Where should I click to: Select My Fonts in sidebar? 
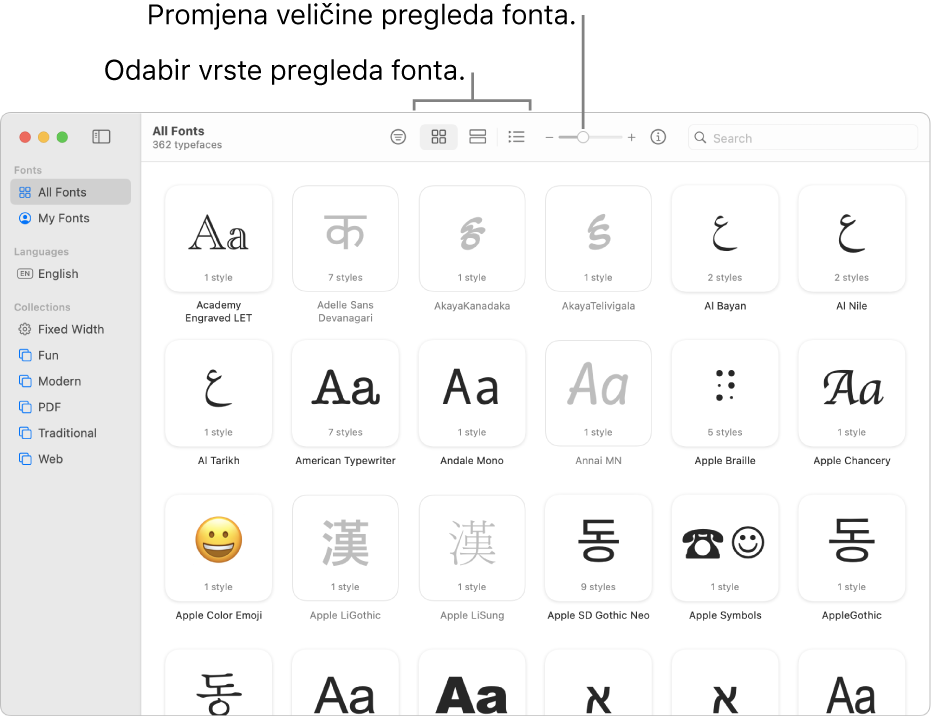pos(70,218)
